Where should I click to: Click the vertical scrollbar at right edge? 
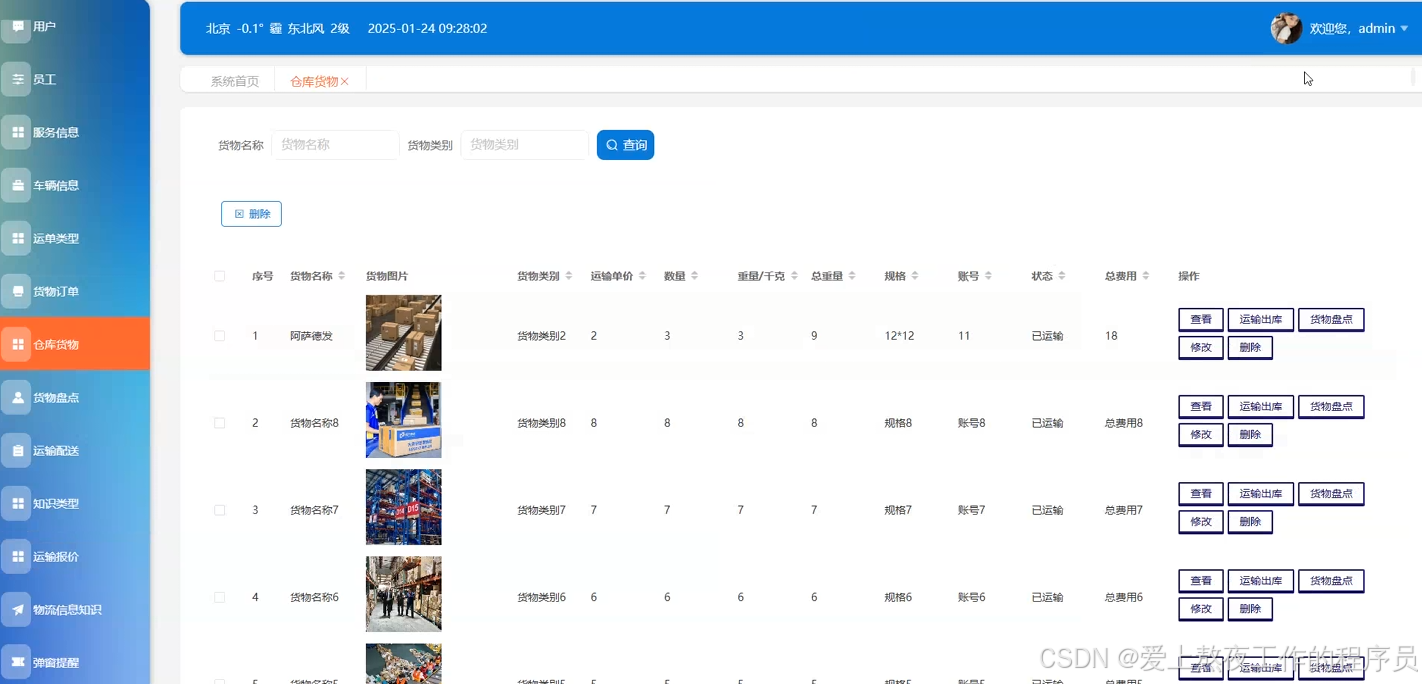point(1415,76)
